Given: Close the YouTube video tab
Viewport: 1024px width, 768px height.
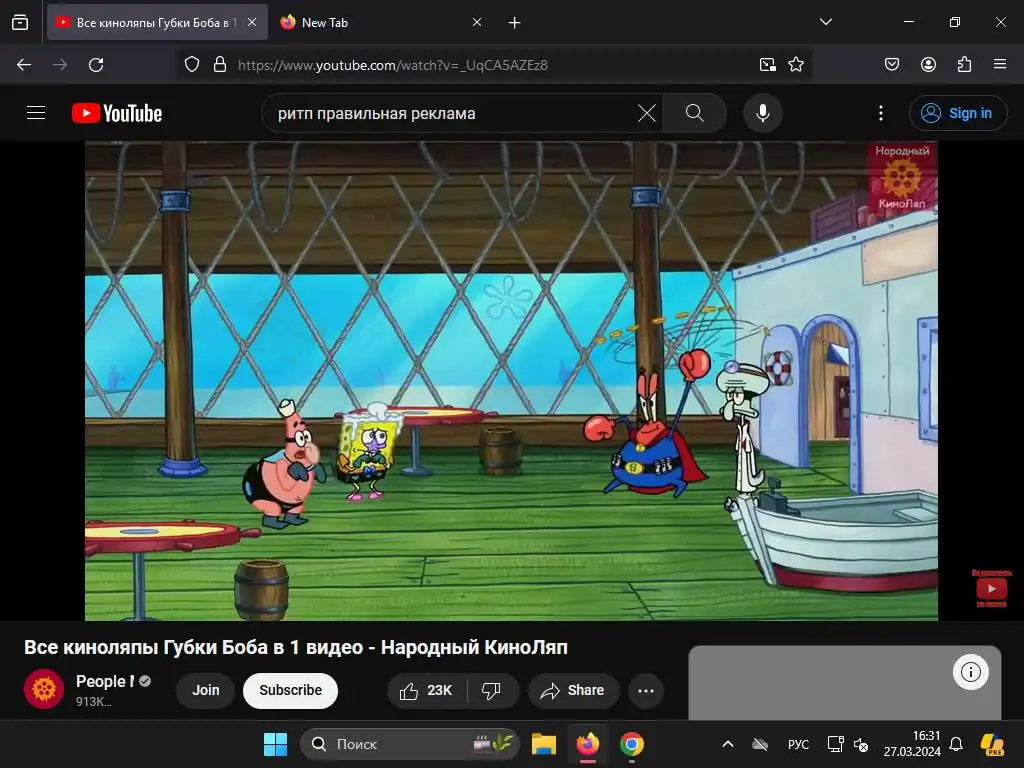Looking at the screenshot, I should [252, 22].
